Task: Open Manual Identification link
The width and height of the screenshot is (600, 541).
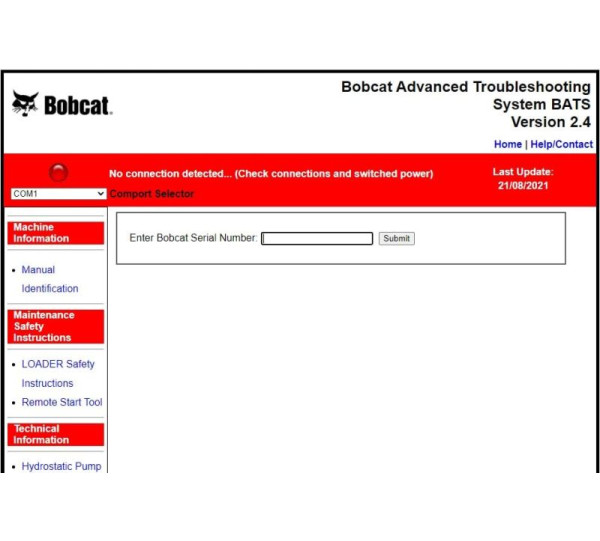Action: pyautogui.click(x=49, y=279)
